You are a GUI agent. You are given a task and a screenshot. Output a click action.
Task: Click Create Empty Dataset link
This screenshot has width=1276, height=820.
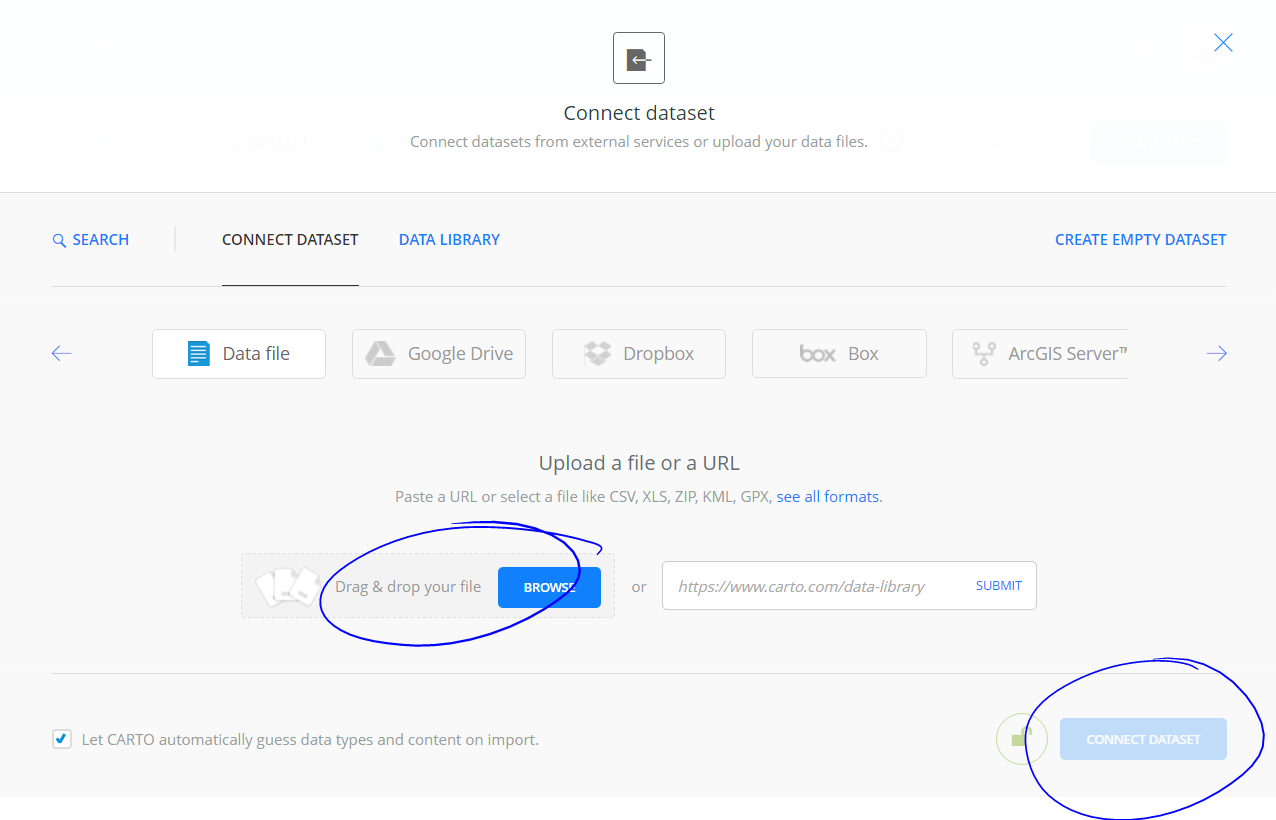pos(1140,240)
